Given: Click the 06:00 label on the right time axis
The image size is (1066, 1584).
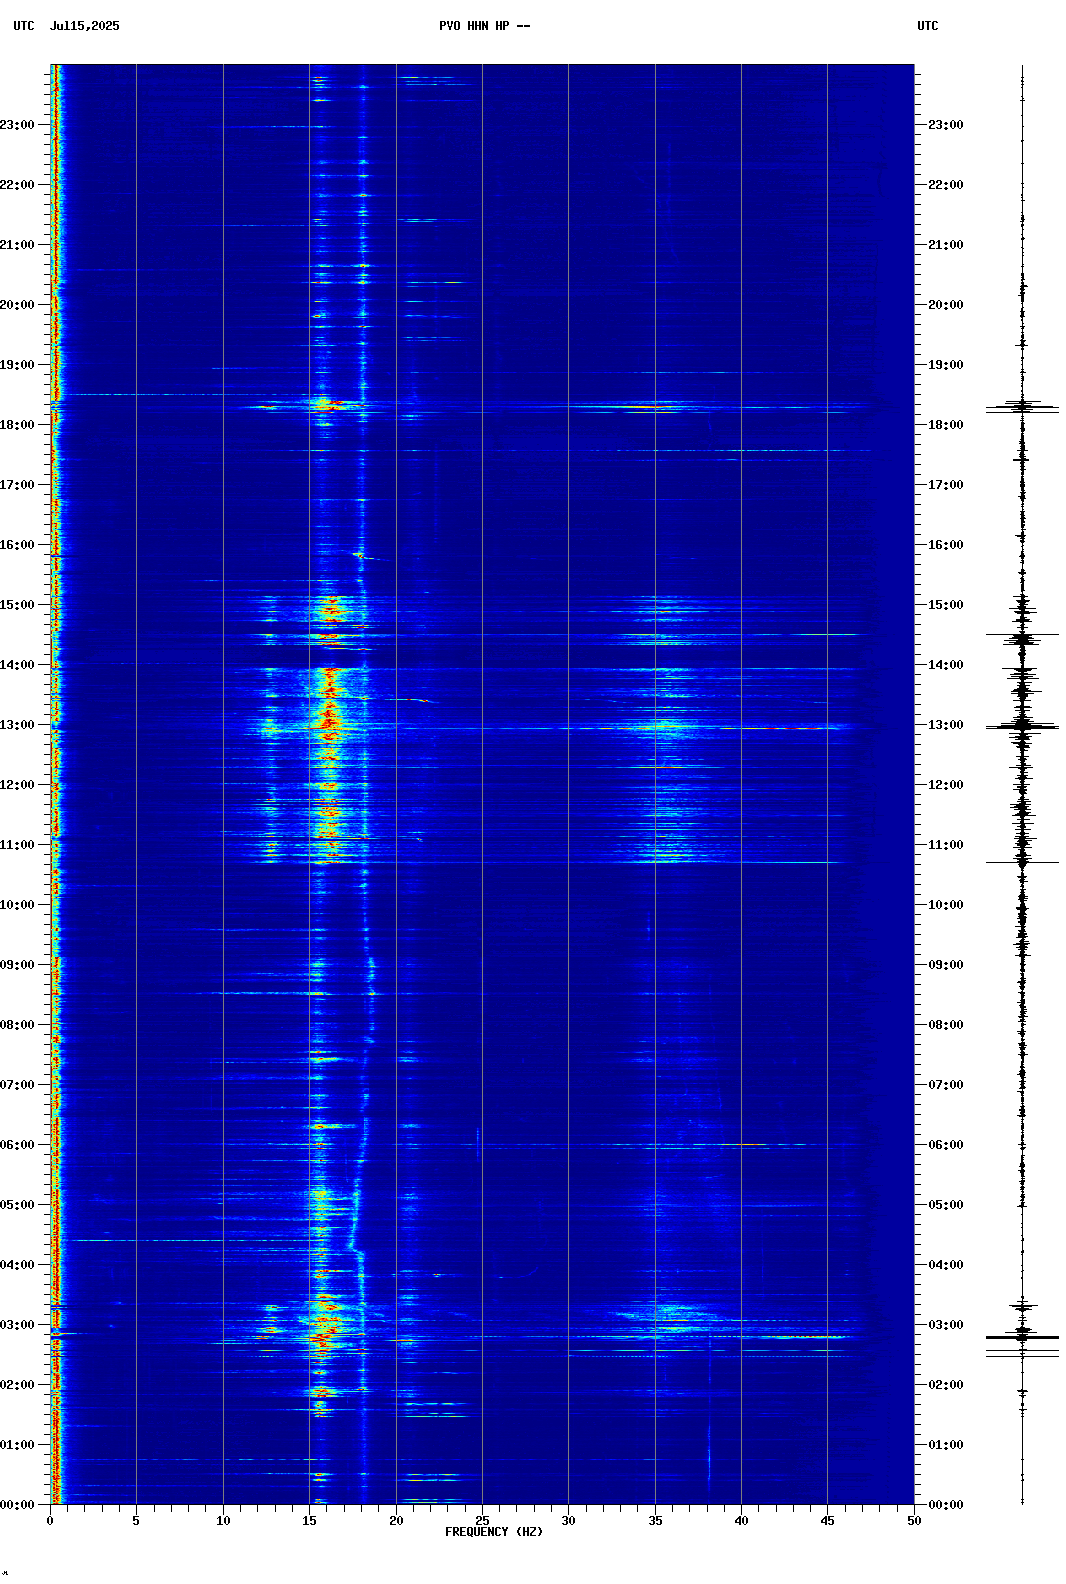Looking at the screenshot, I should click(946, 1145).
